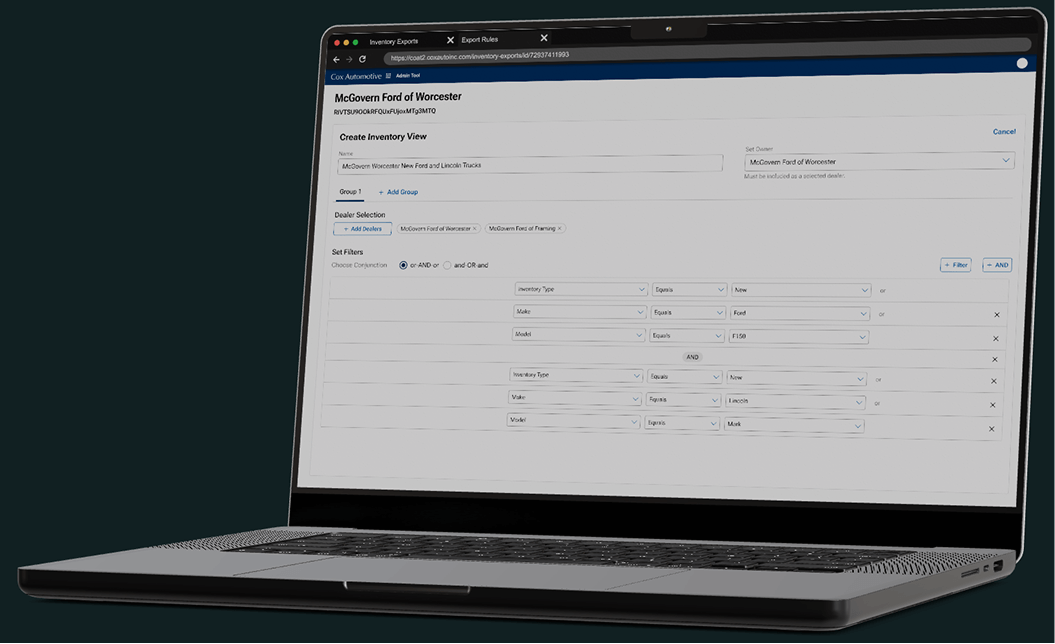Click the Admin Tool label in the header
The height and width of the screenshot is (644, 1055).
pyautogui.click(x=408, y=75)
